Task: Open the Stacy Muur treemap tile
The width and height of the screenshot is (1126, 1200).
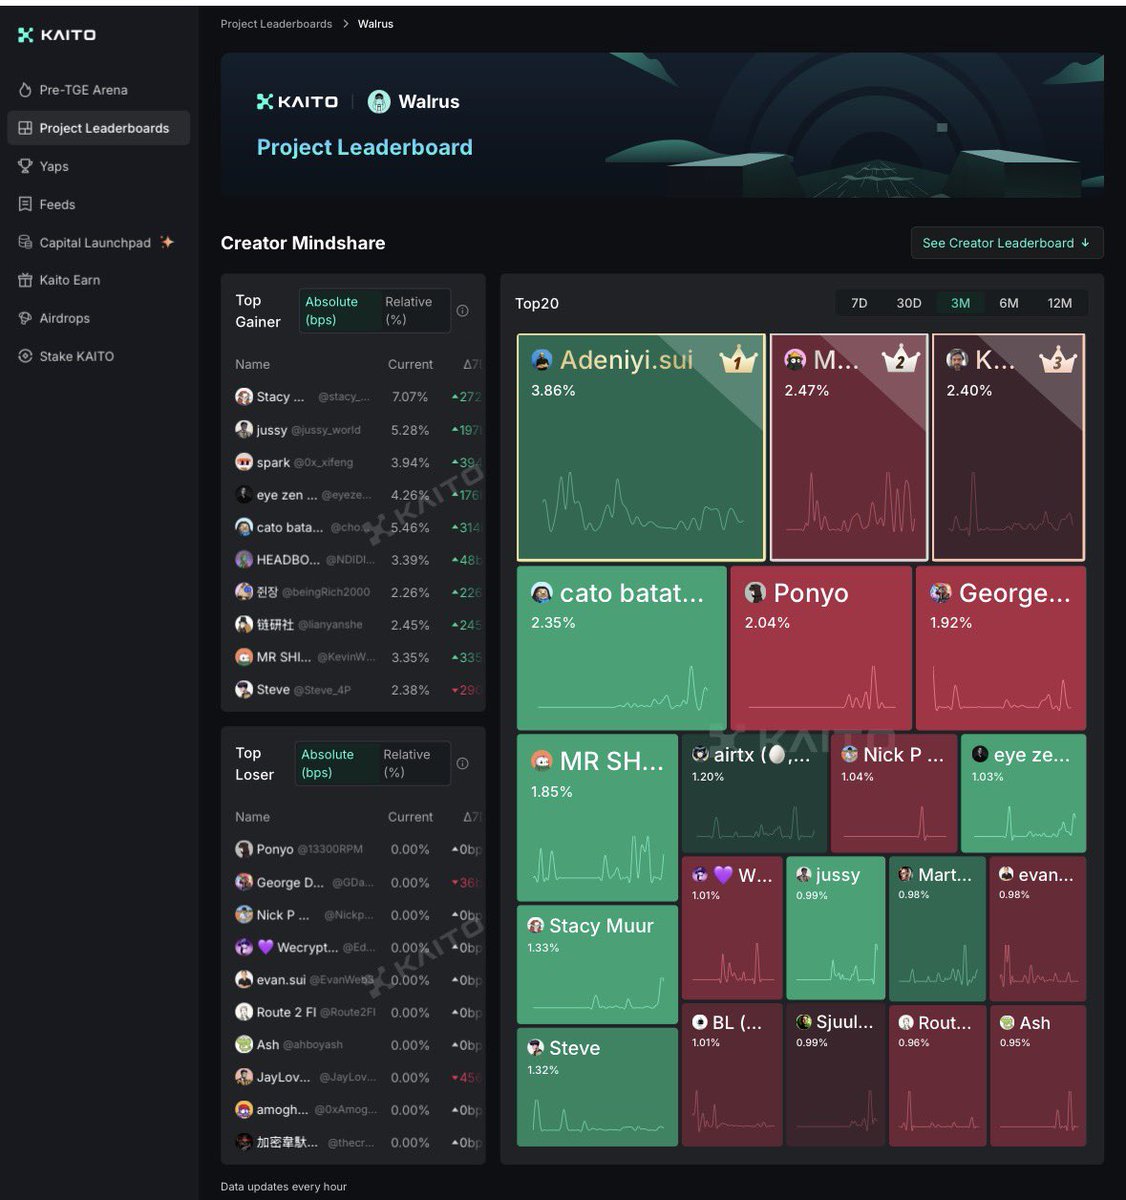Action: click(597, 964)
